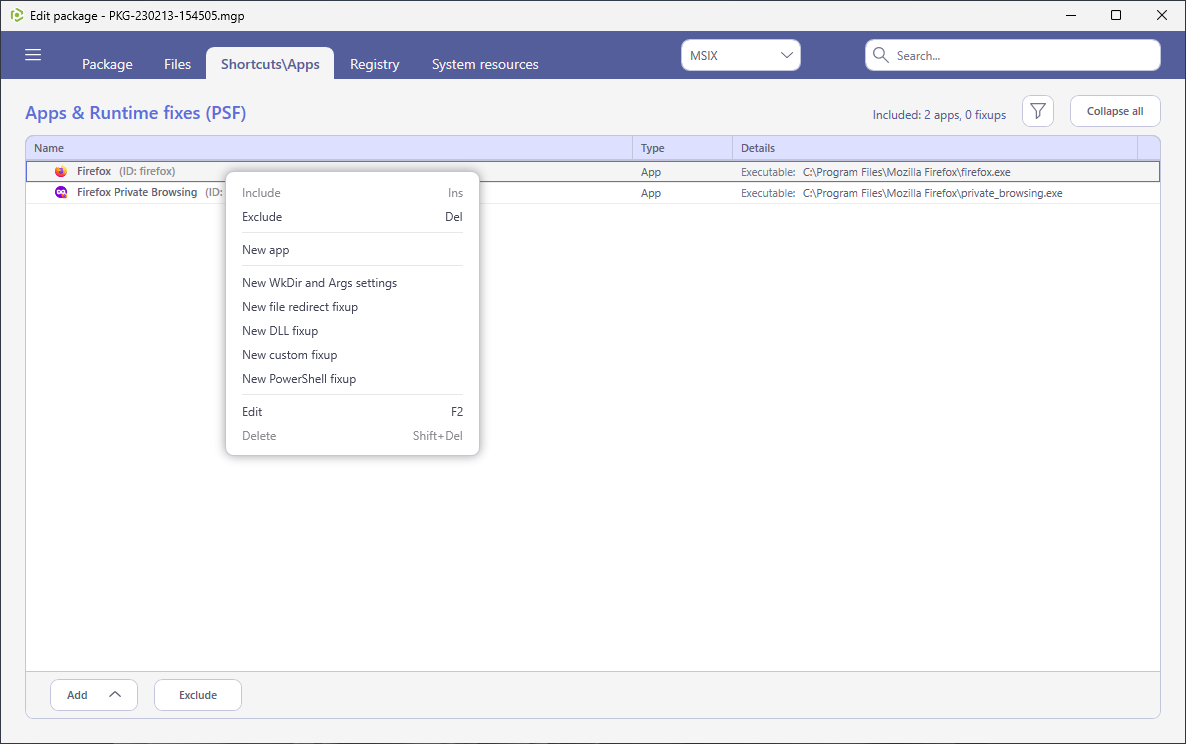1186x744 pixels.
Task: Select the Firefox (ID: firefox) row
Action: 593,172
